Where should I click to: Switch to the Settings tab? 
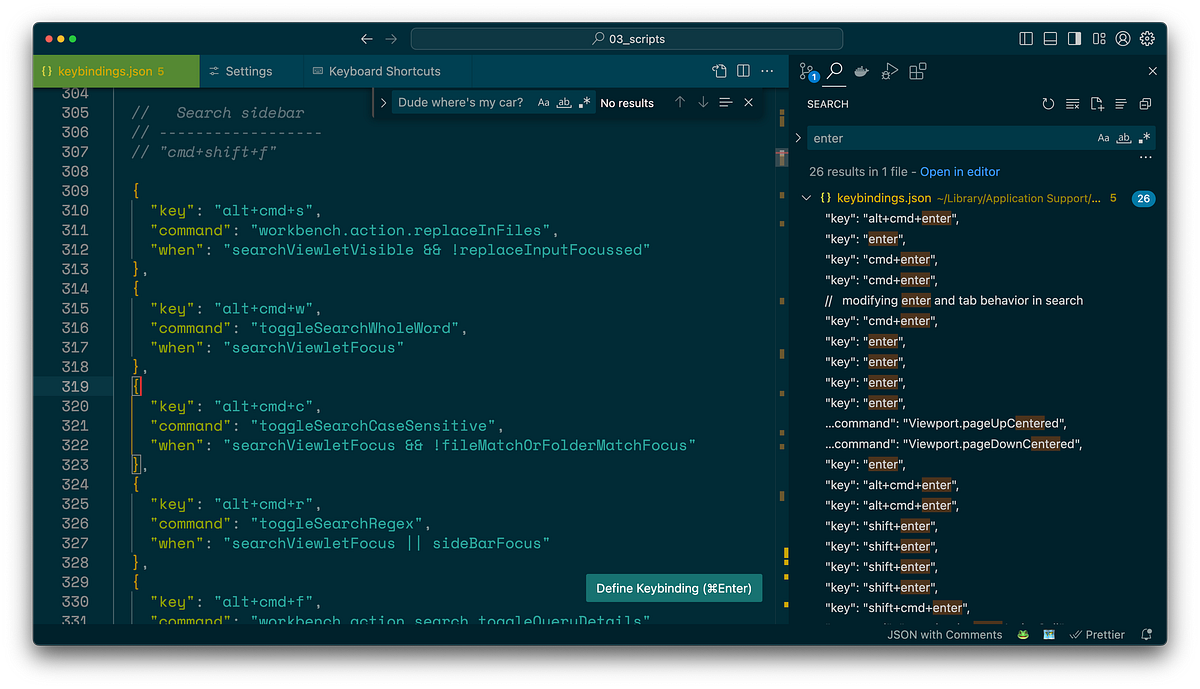(x=249, y=71)
